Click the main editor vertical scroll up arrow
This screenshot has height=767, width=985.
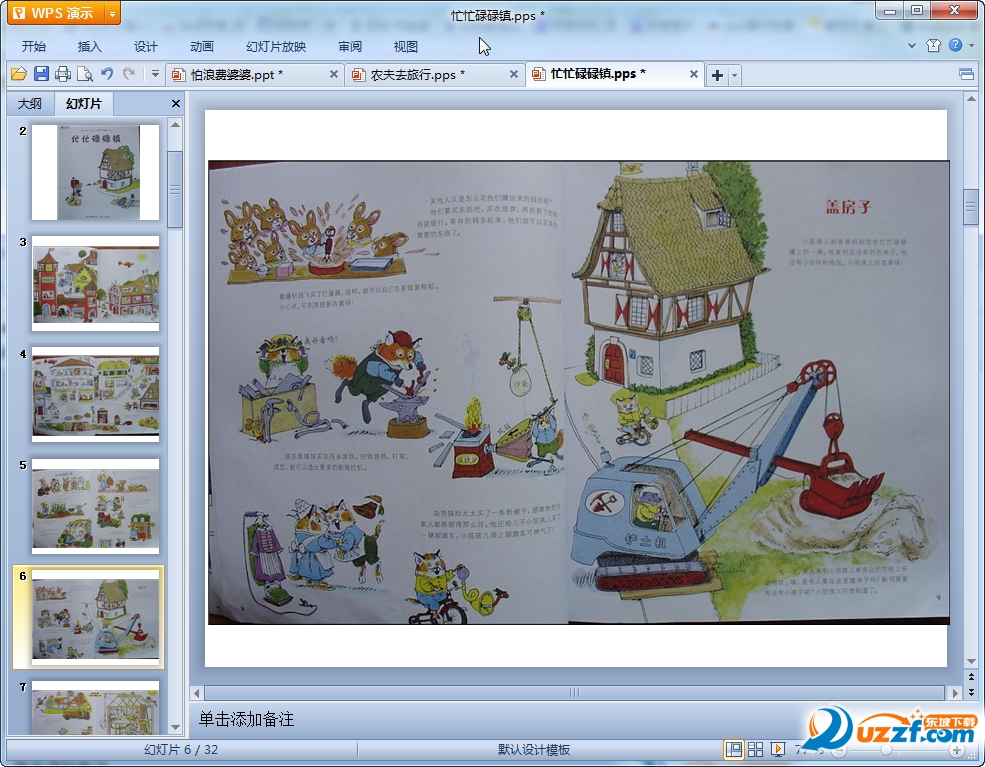(971, 99)
